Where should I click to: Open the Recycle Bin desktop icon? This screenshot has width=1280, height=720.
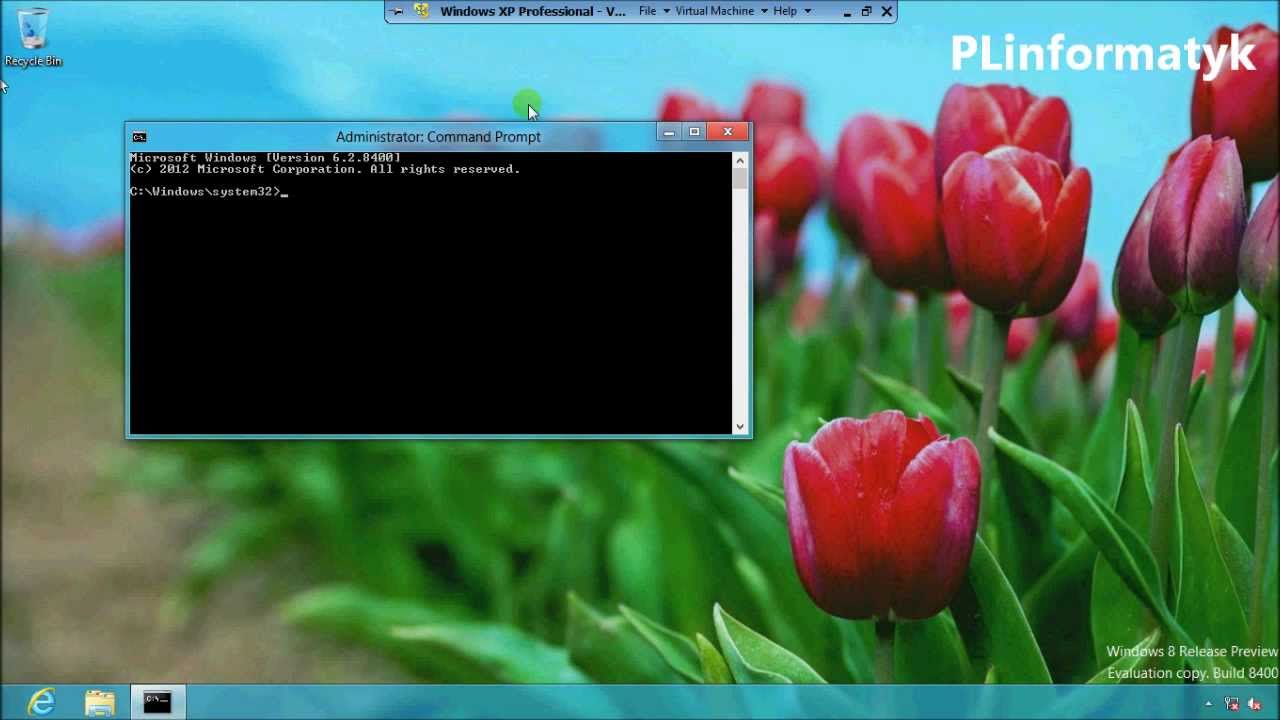tap(32, 38)
